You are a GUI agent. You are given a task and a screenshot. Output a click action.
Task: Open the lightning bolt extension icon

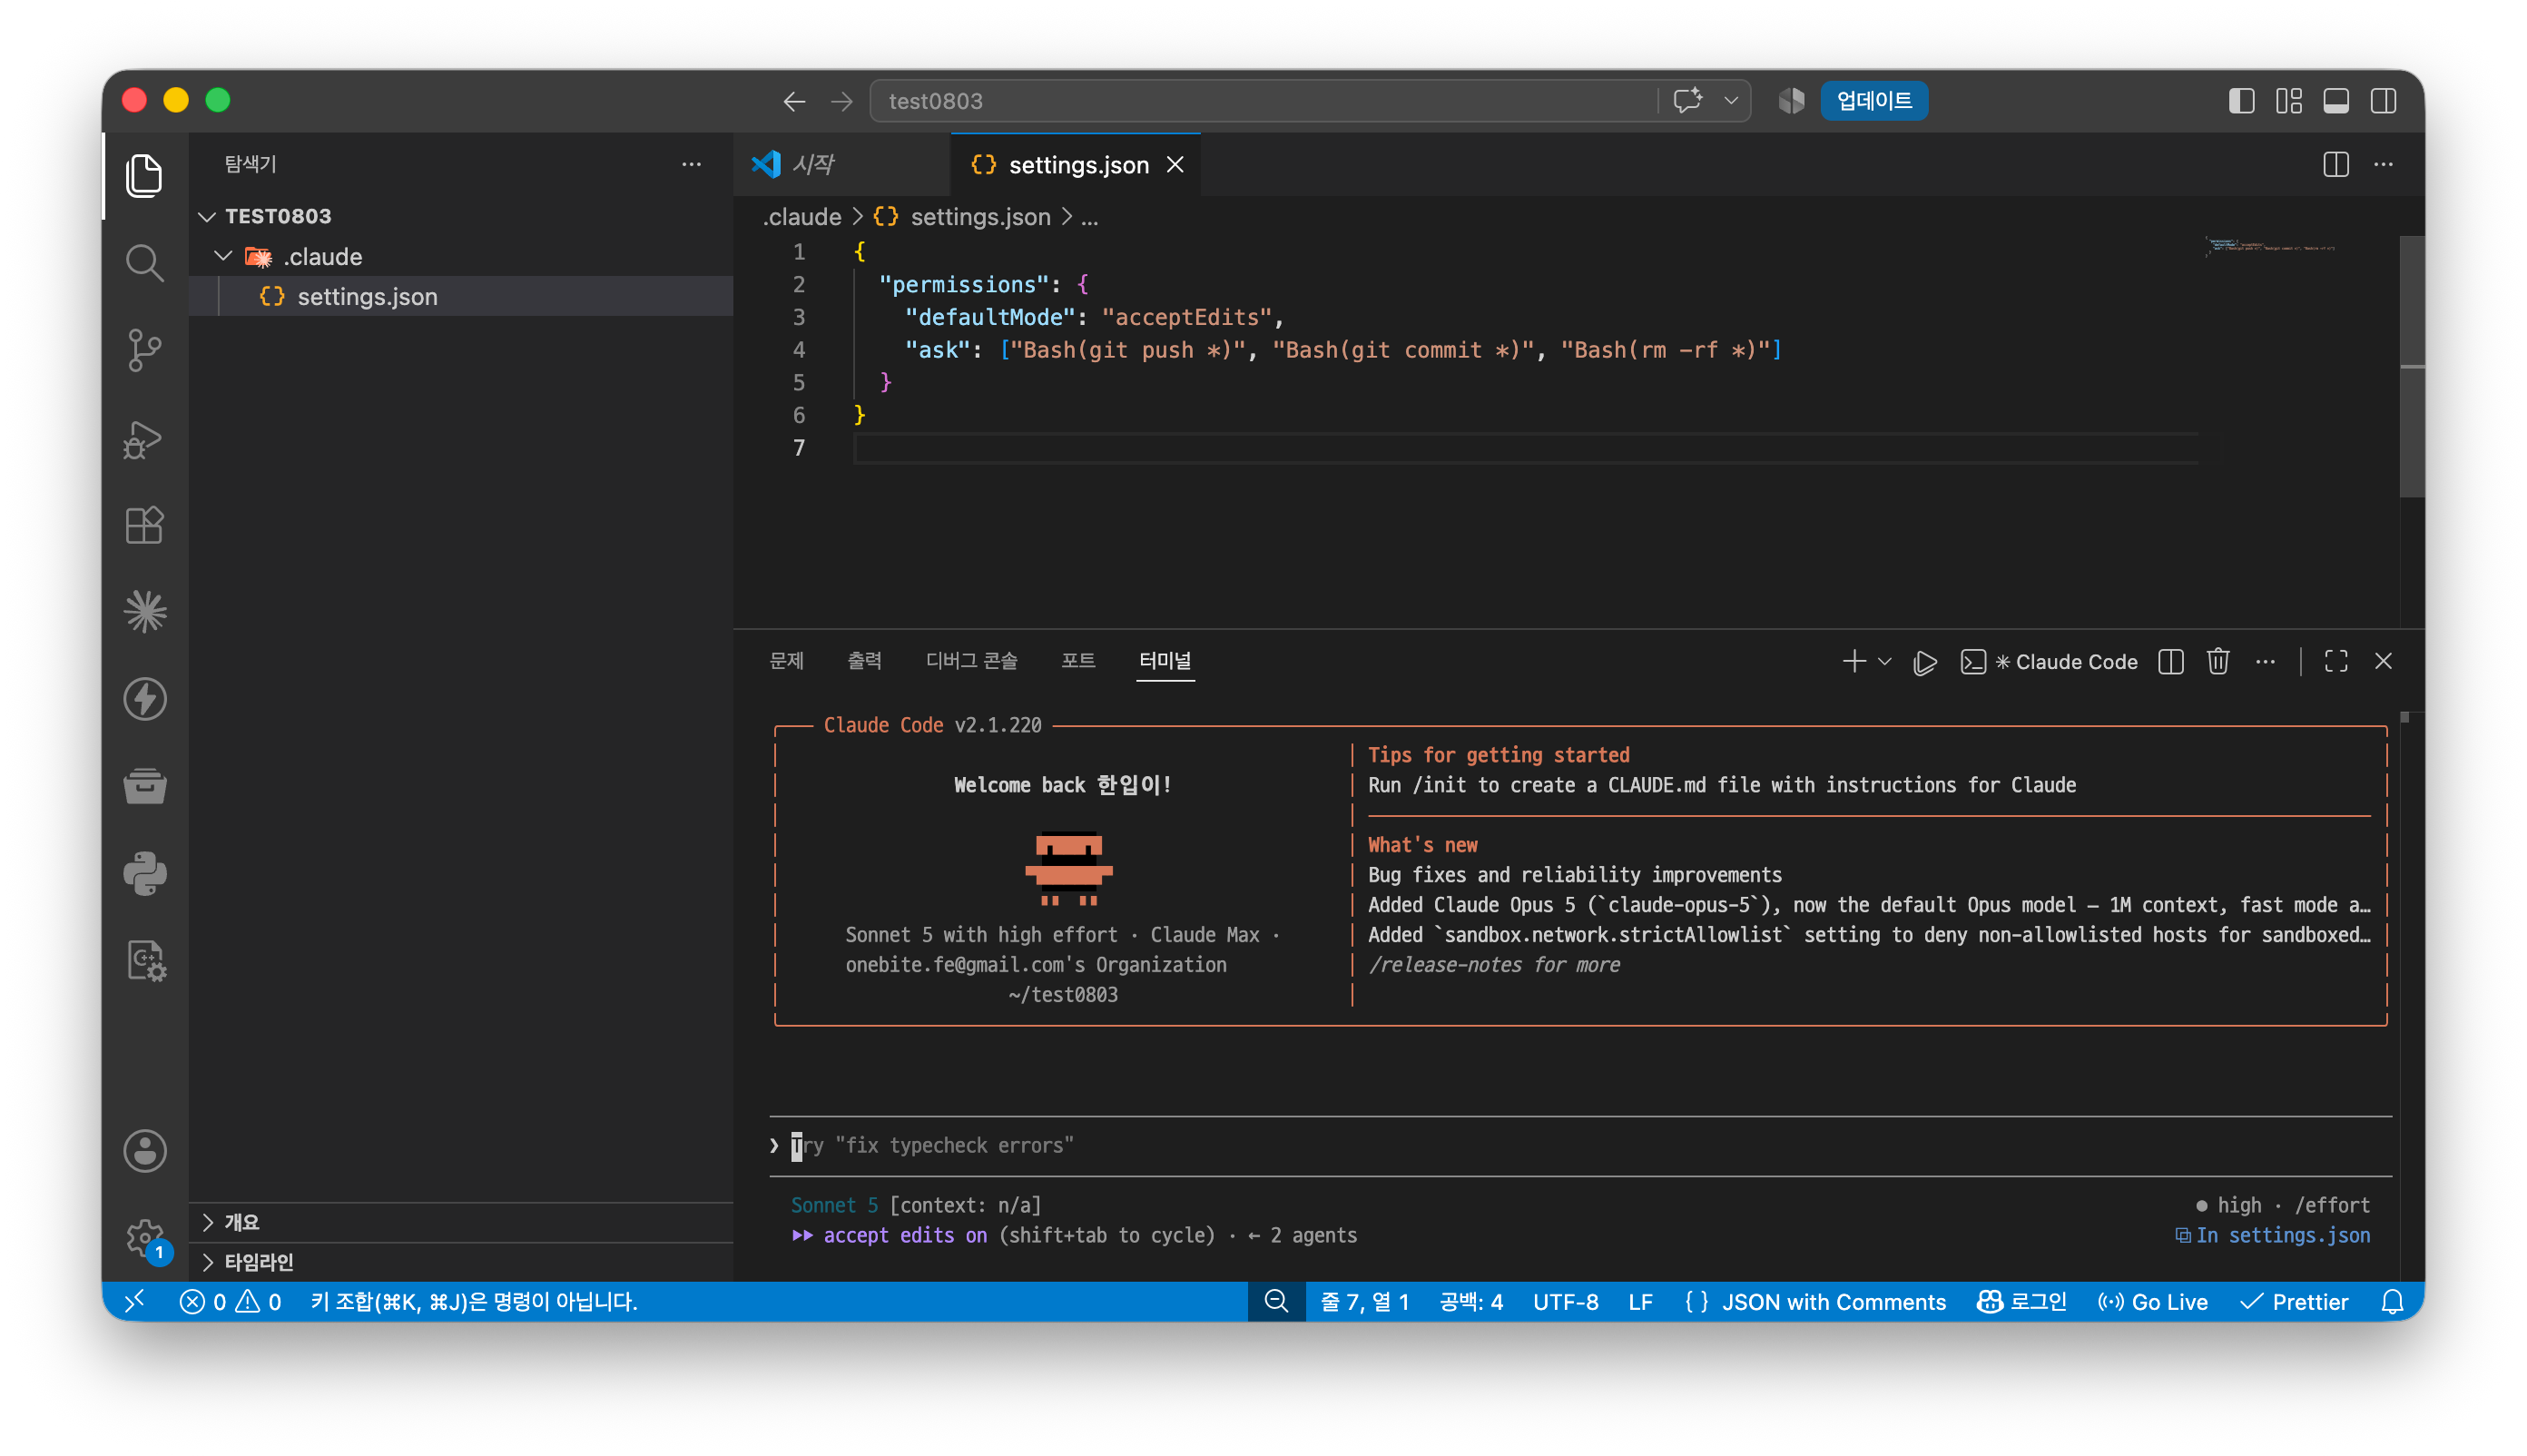tap(145, 699)
